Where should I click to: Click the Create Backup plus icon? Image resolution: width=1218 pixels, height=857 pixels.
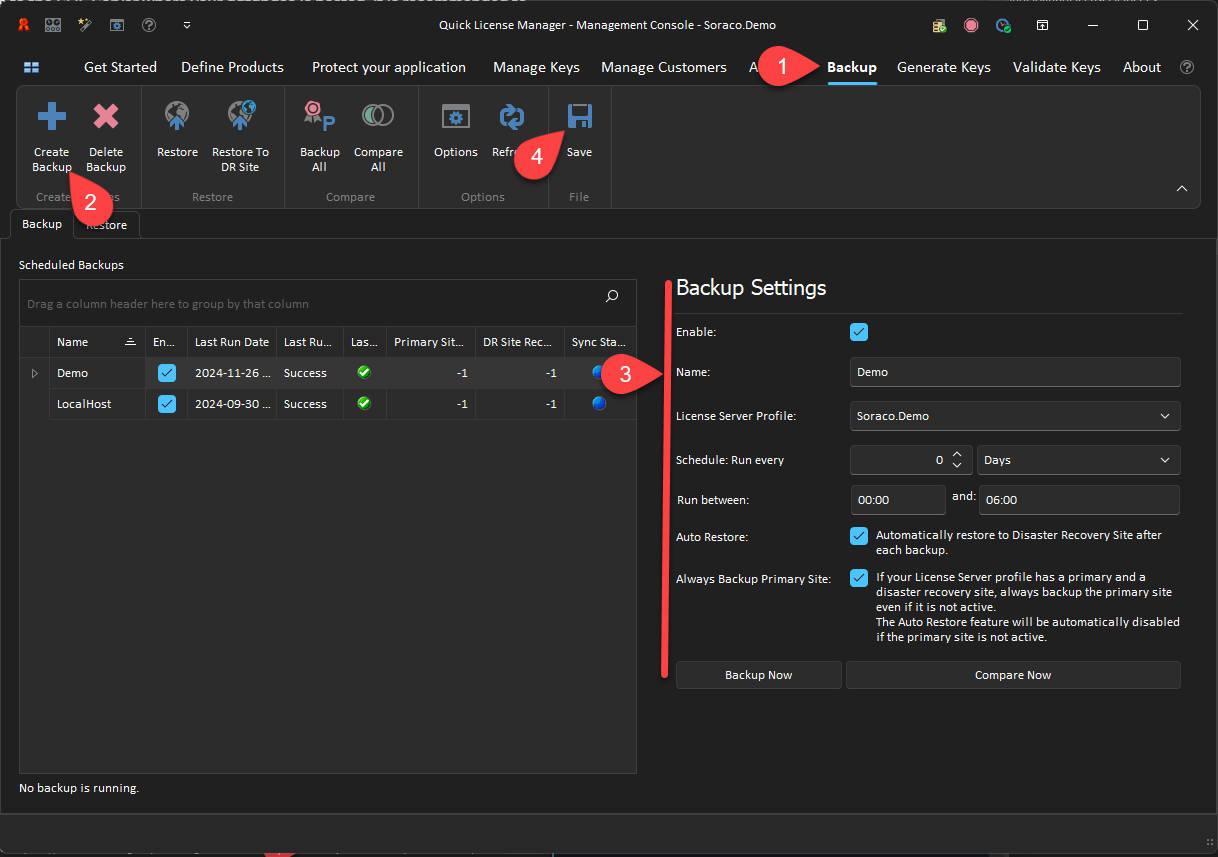51,118
